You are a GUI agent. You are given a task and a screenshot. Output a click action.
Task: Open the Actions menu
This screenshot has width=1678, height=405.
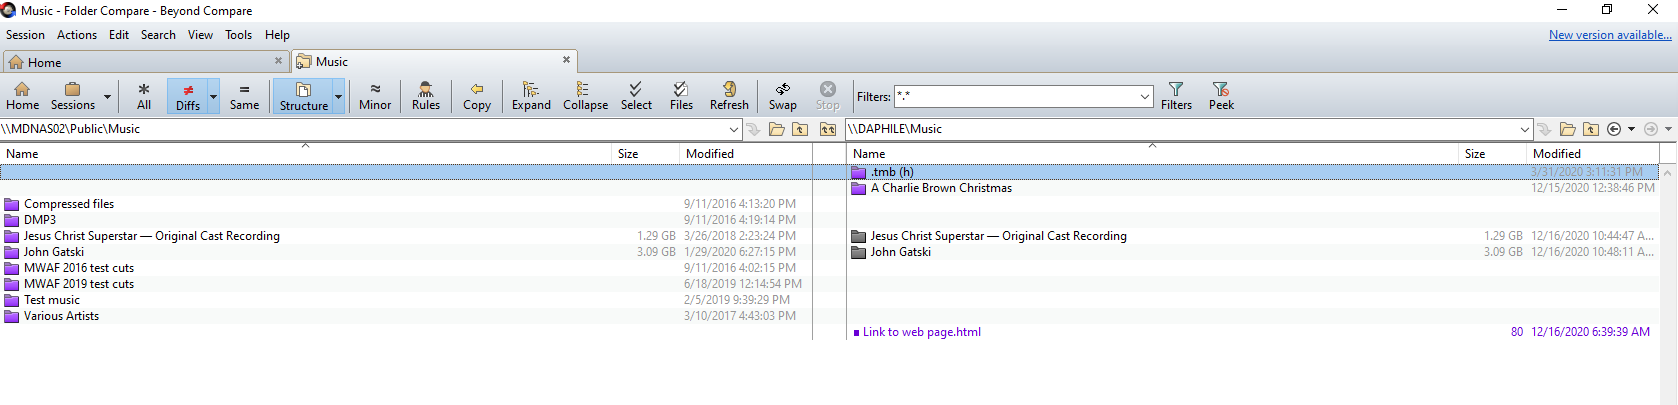tap(77, 35)
